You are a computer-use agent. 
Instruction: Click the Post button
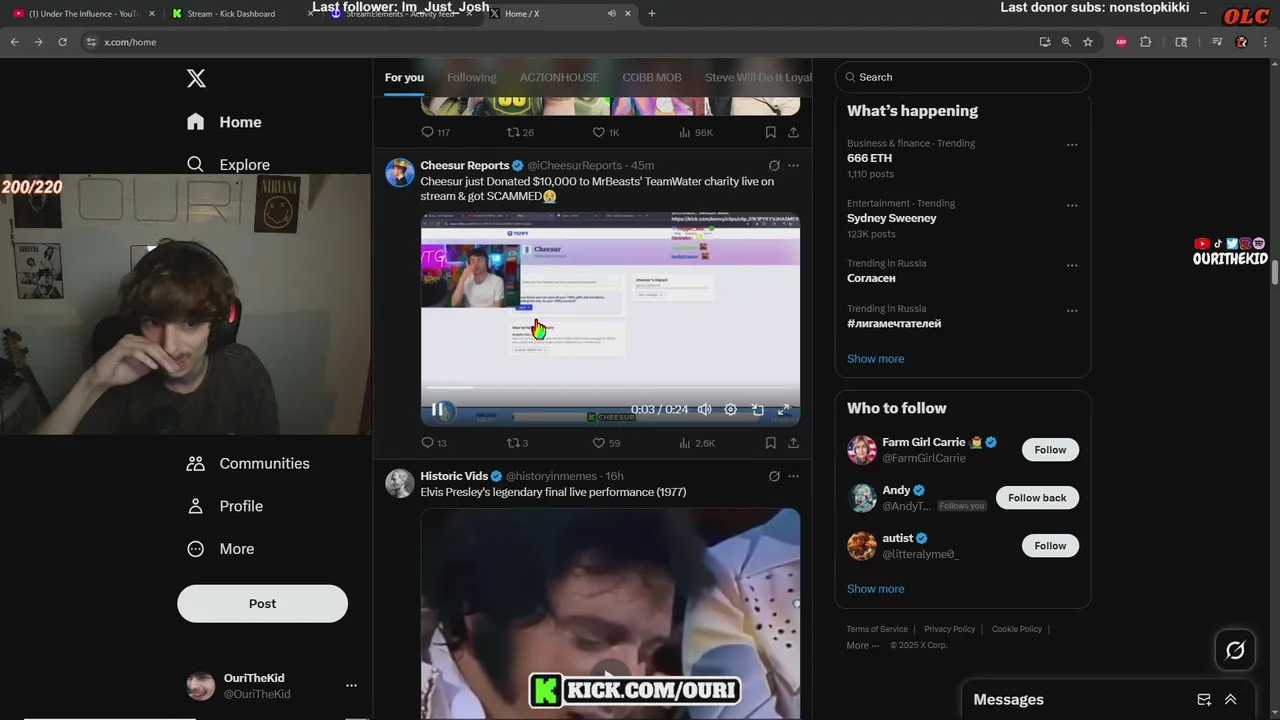click(x=262, y=604)
